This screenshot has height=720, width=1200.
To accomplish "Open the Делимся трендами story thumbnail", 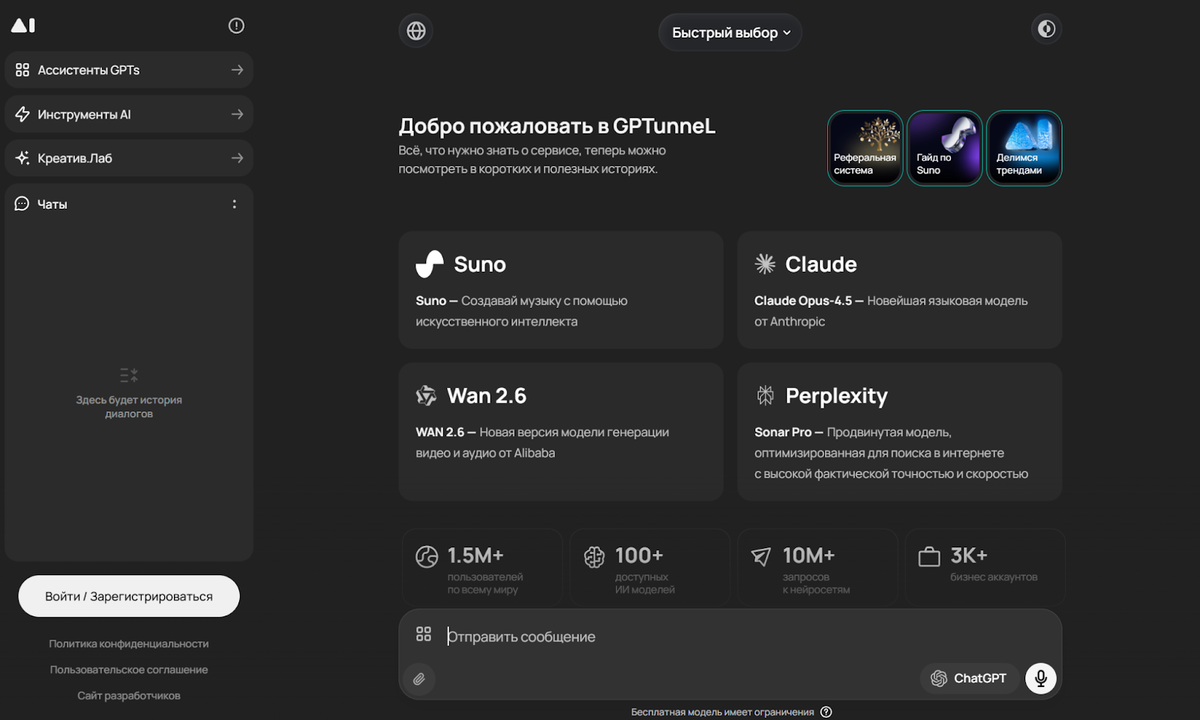I will 1024,148.
